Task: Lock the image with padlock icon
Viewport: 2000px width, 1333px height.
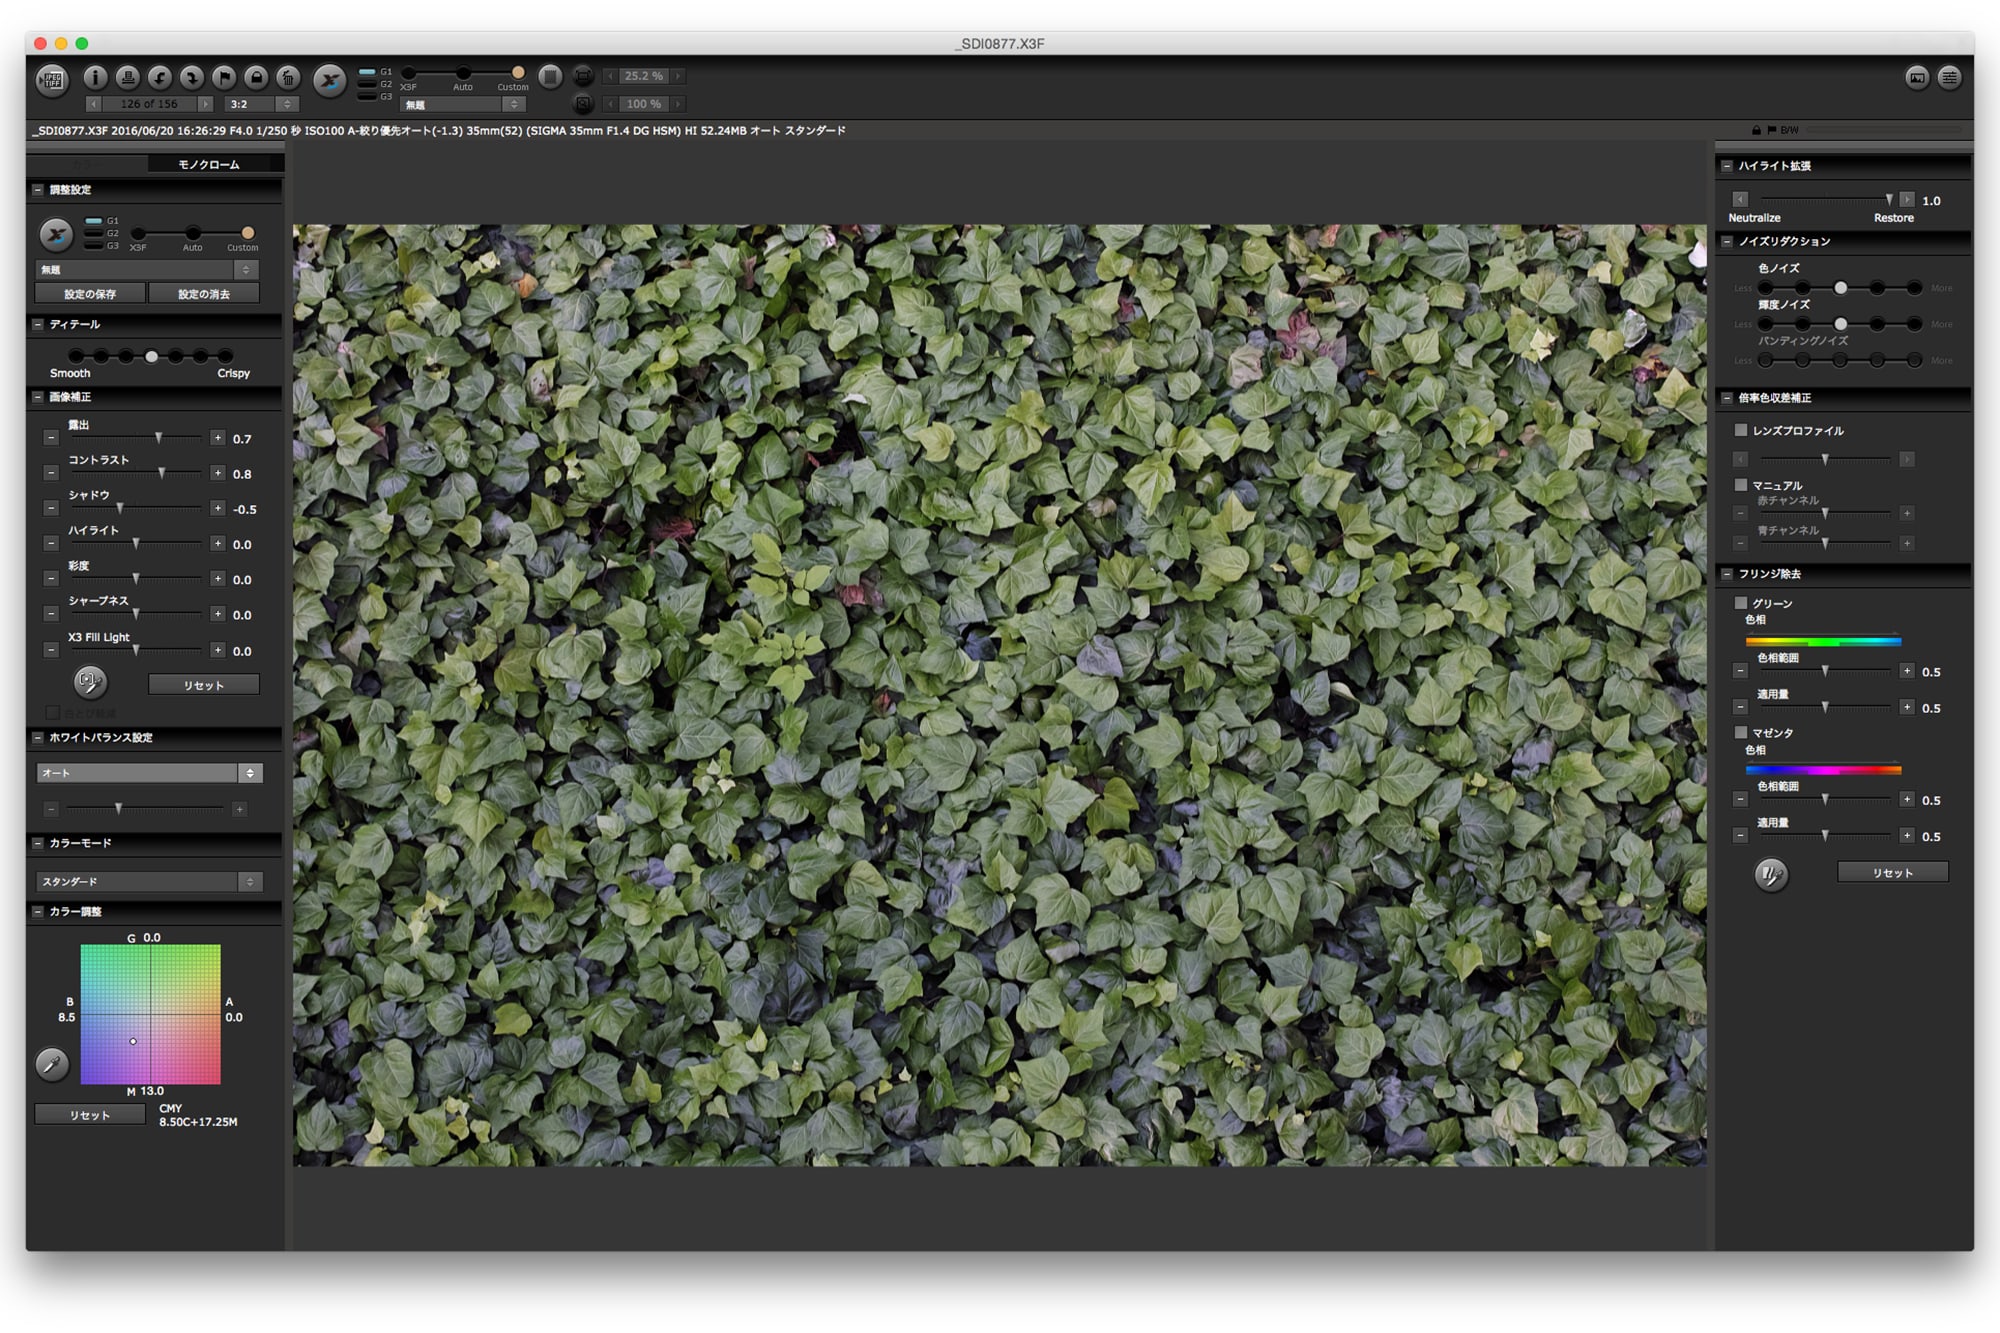Action: [256, 77]
